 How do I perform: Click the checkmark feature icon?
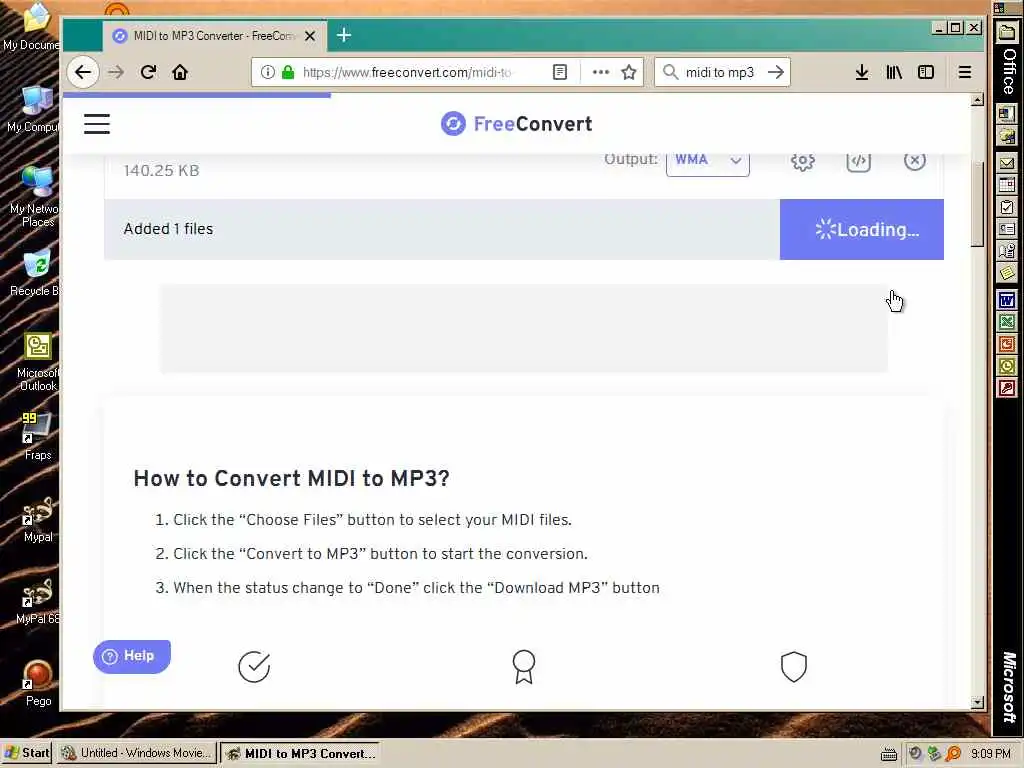pyautogui.click(x=254, y=667)
